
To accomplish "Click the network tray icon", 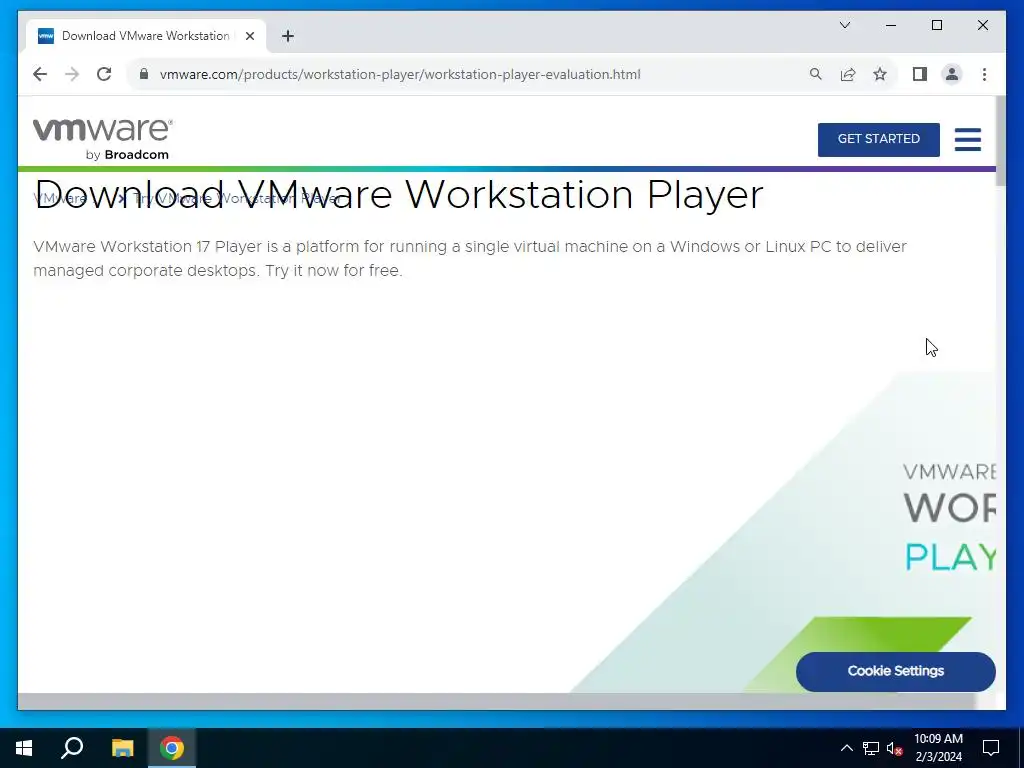I will (x=871, y=748).
